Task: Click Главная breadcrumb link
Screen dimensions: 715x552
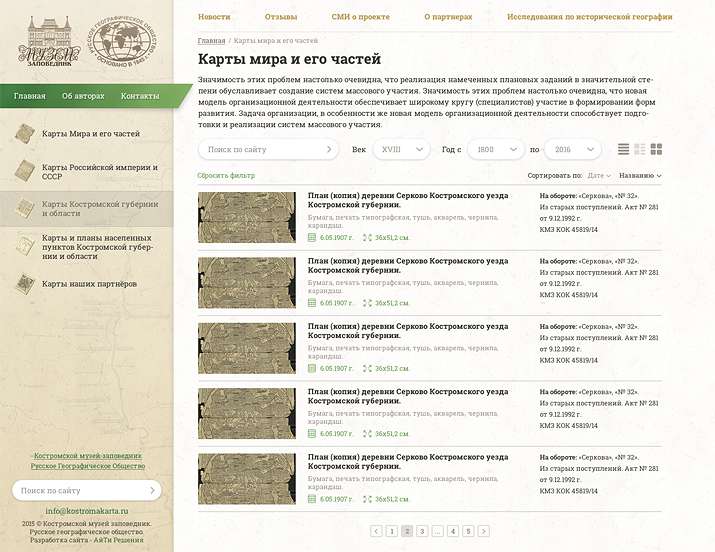Action: tap(212, 41)
